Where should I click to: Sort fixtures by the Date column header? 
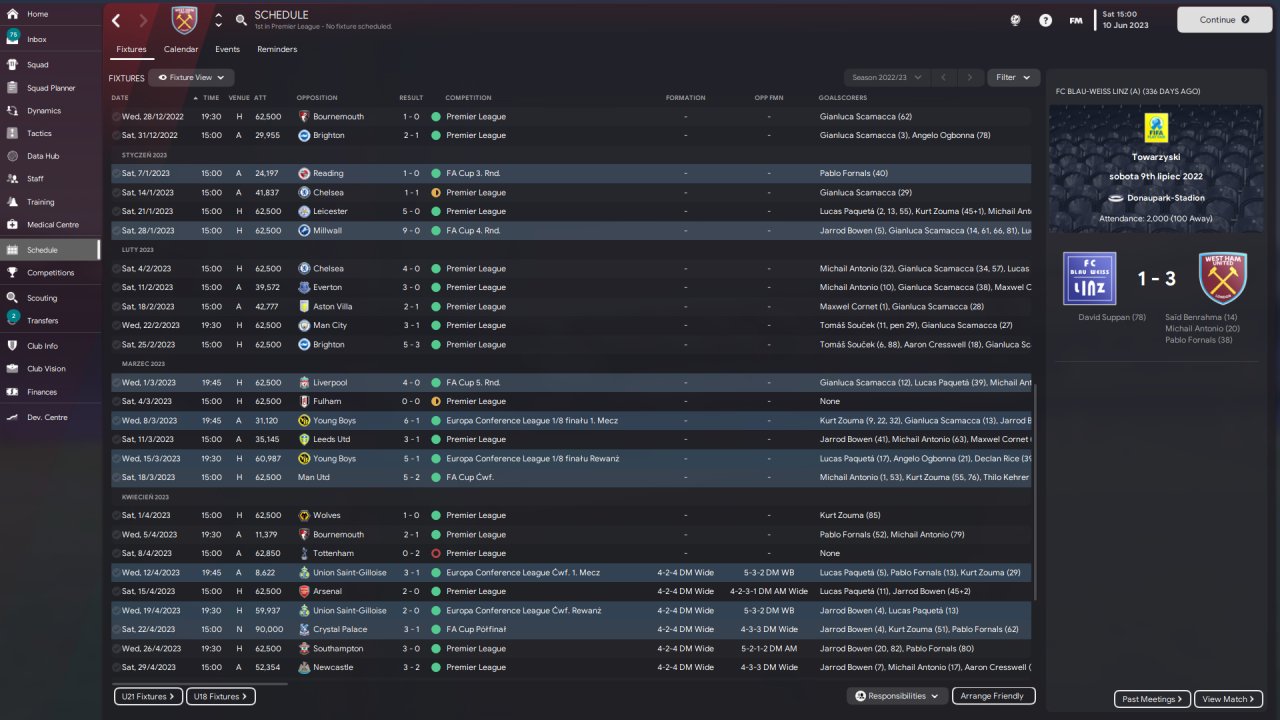tap(120, 98)
